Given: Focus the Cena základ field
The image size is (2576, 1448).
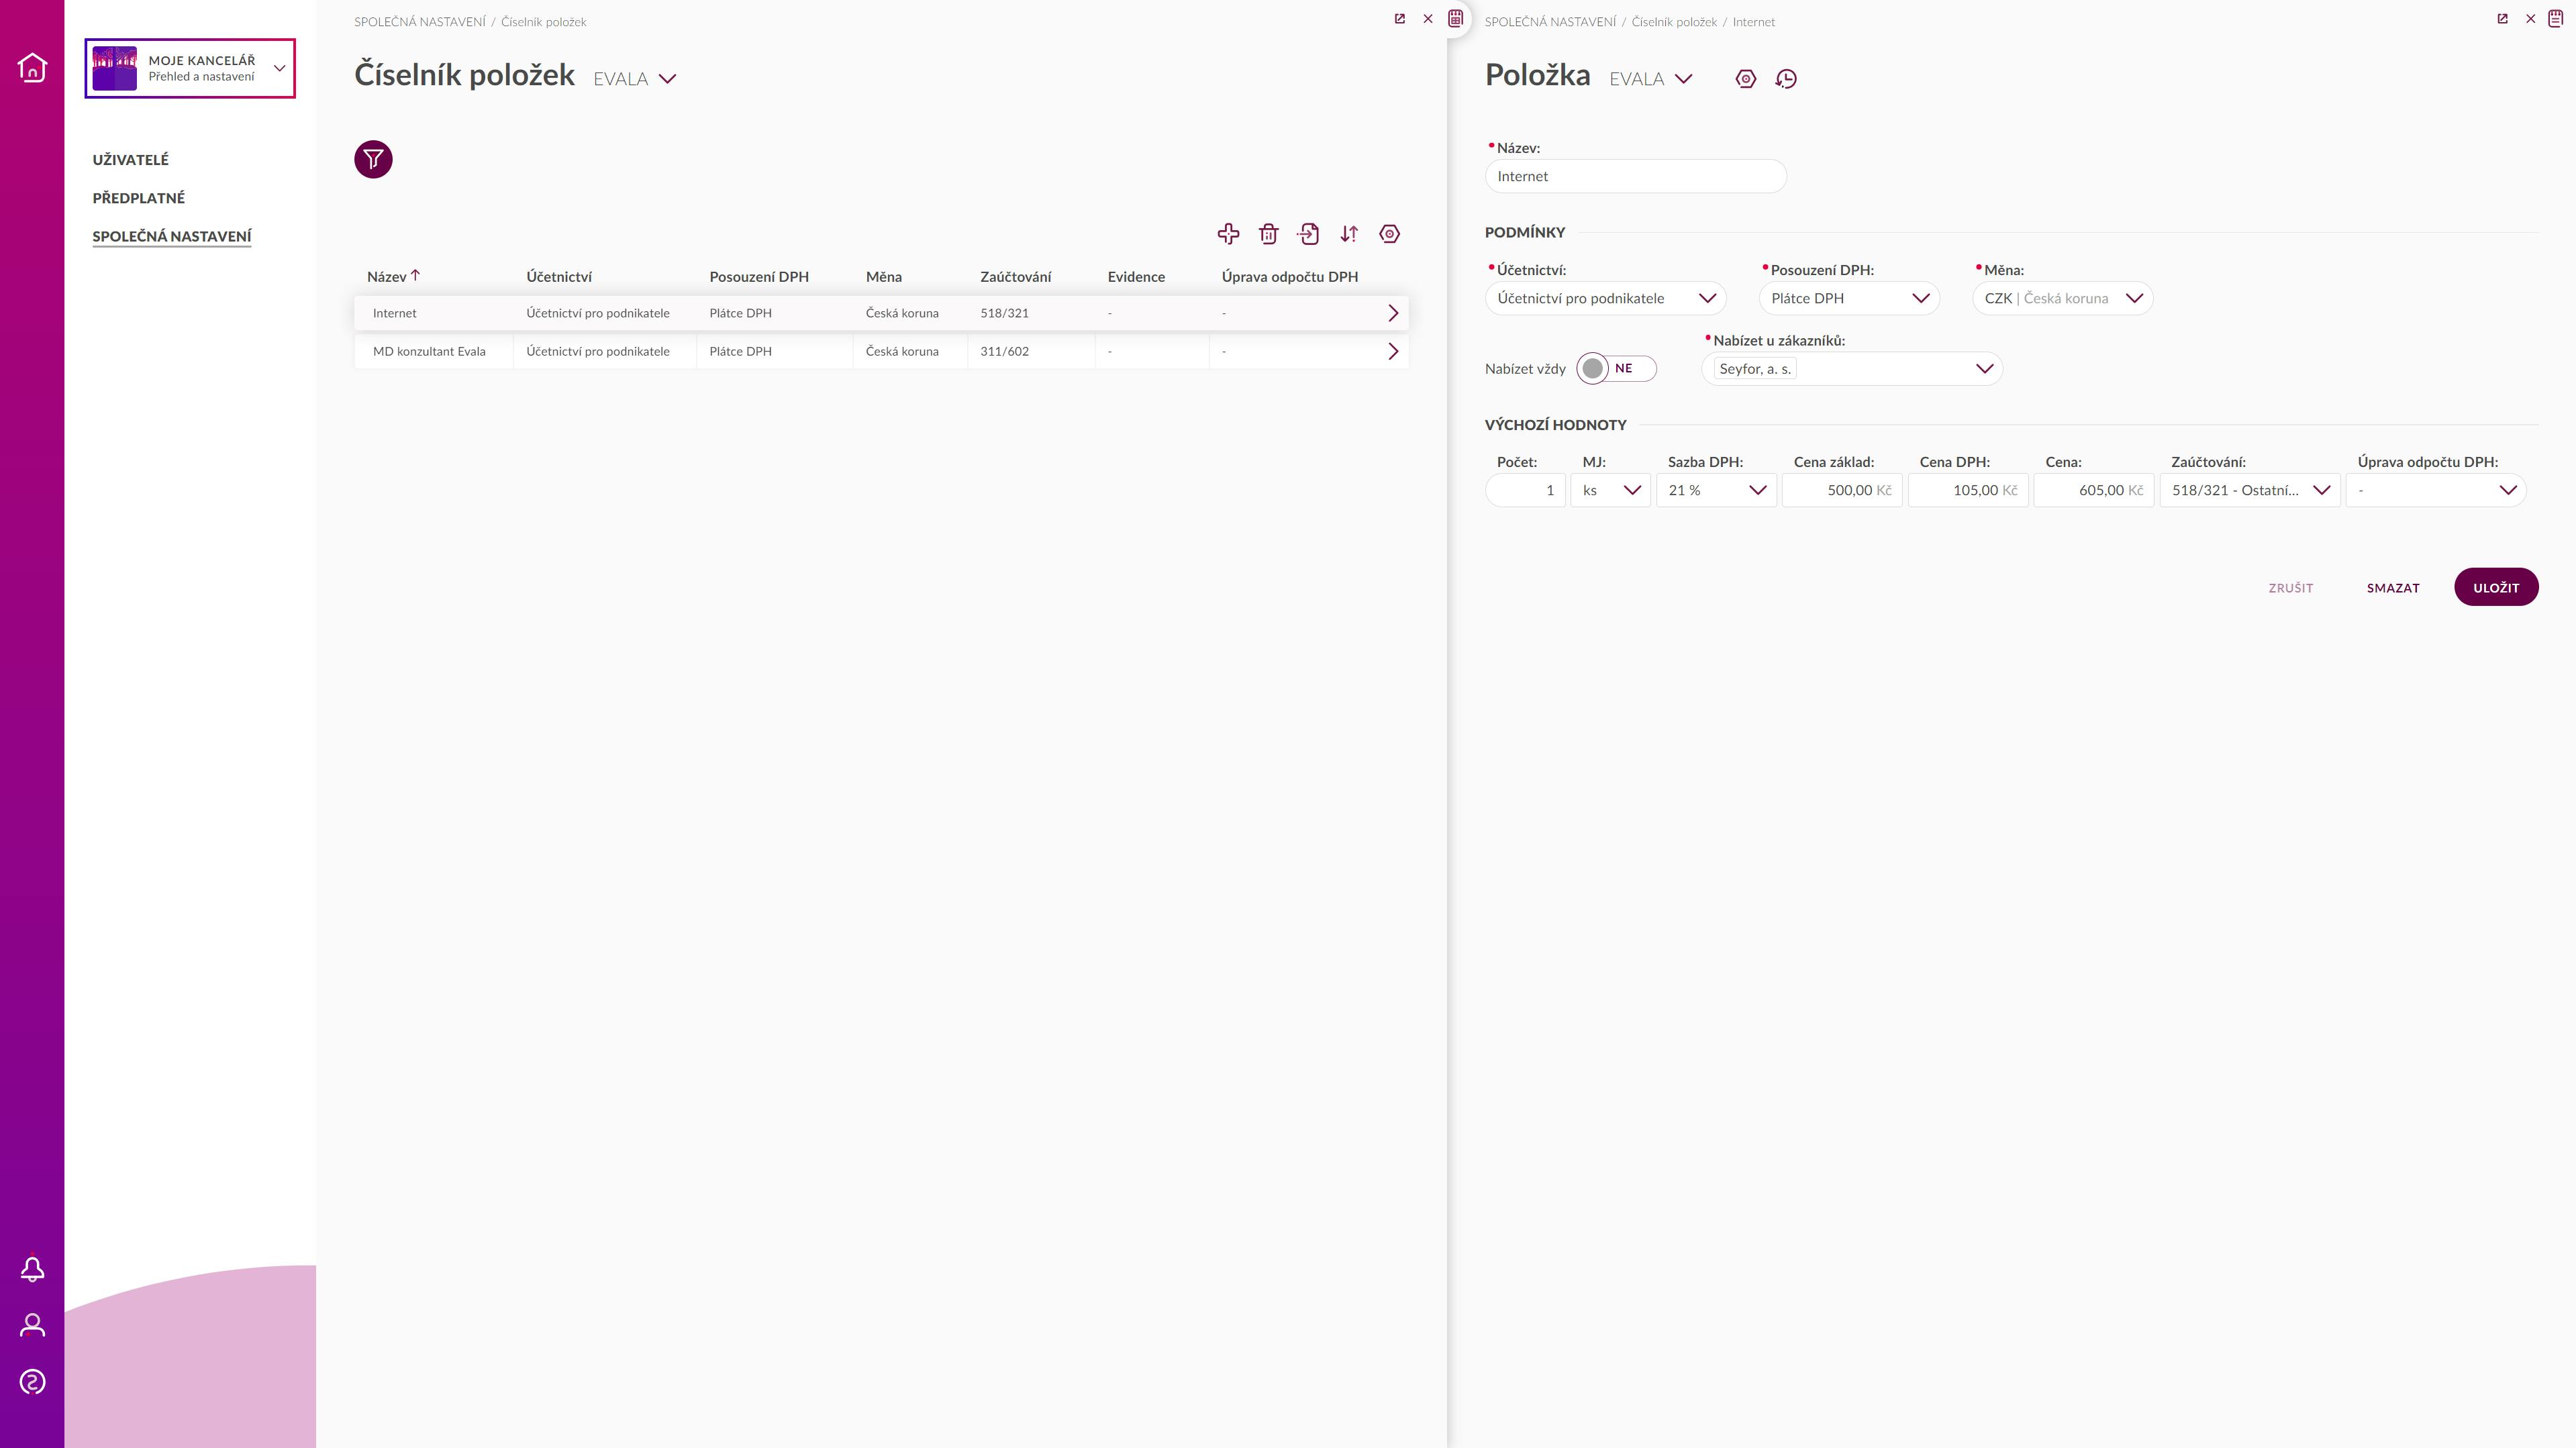Looking at the screenshot, I should click(1842, 490).
